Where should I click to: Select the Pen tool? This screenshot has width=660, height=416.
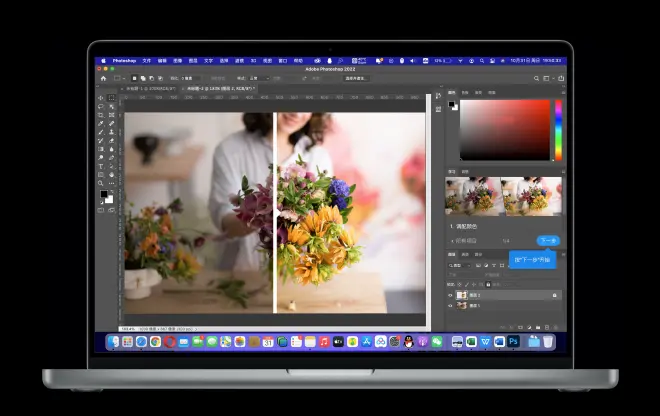(x=112, y=157)
